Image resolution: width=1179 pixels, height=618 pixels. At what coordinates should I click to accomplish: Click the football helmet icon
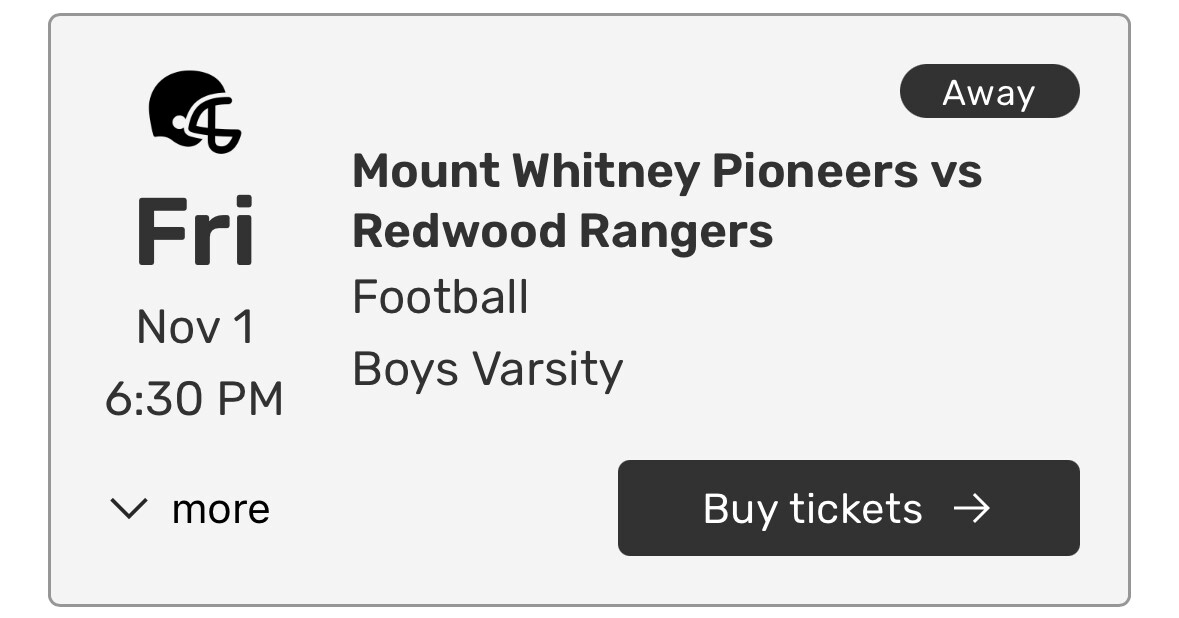click(195, 112)
